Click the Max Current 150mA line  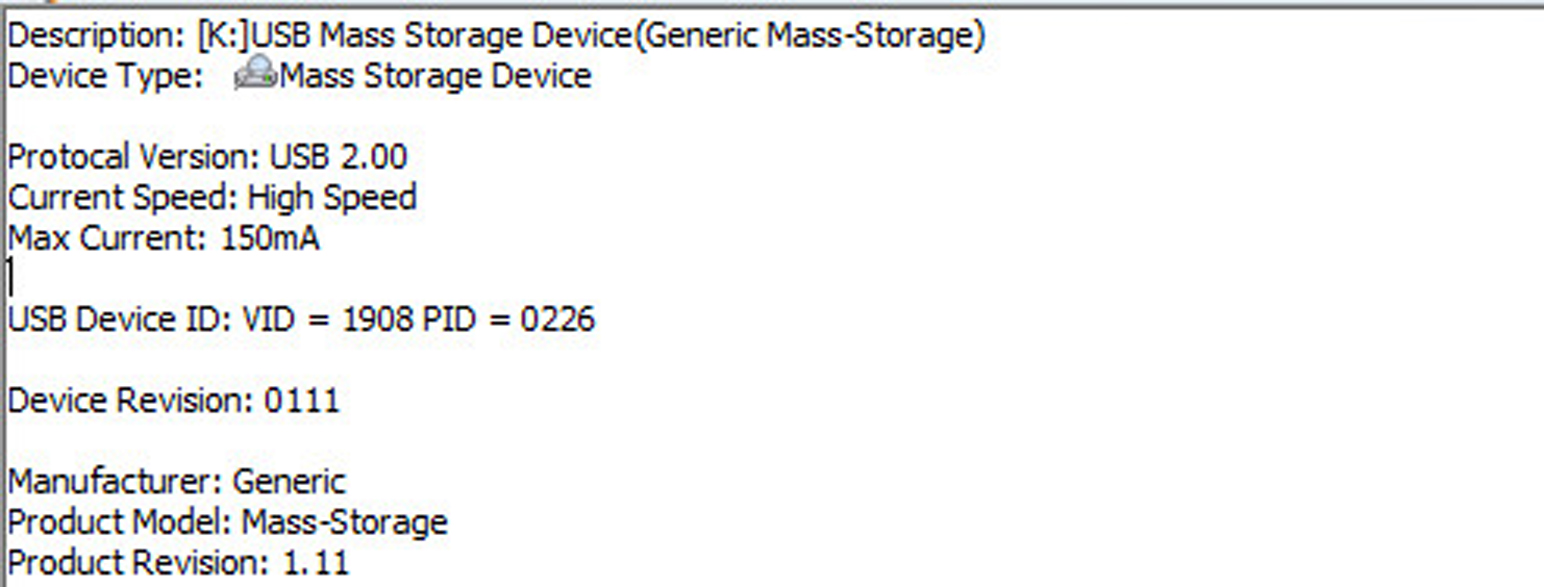164,238
